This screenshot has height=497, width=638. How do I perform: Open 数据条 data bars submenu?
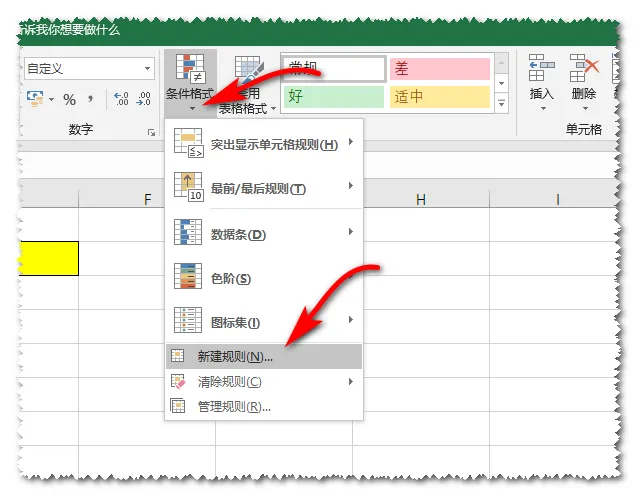(264, 233)
